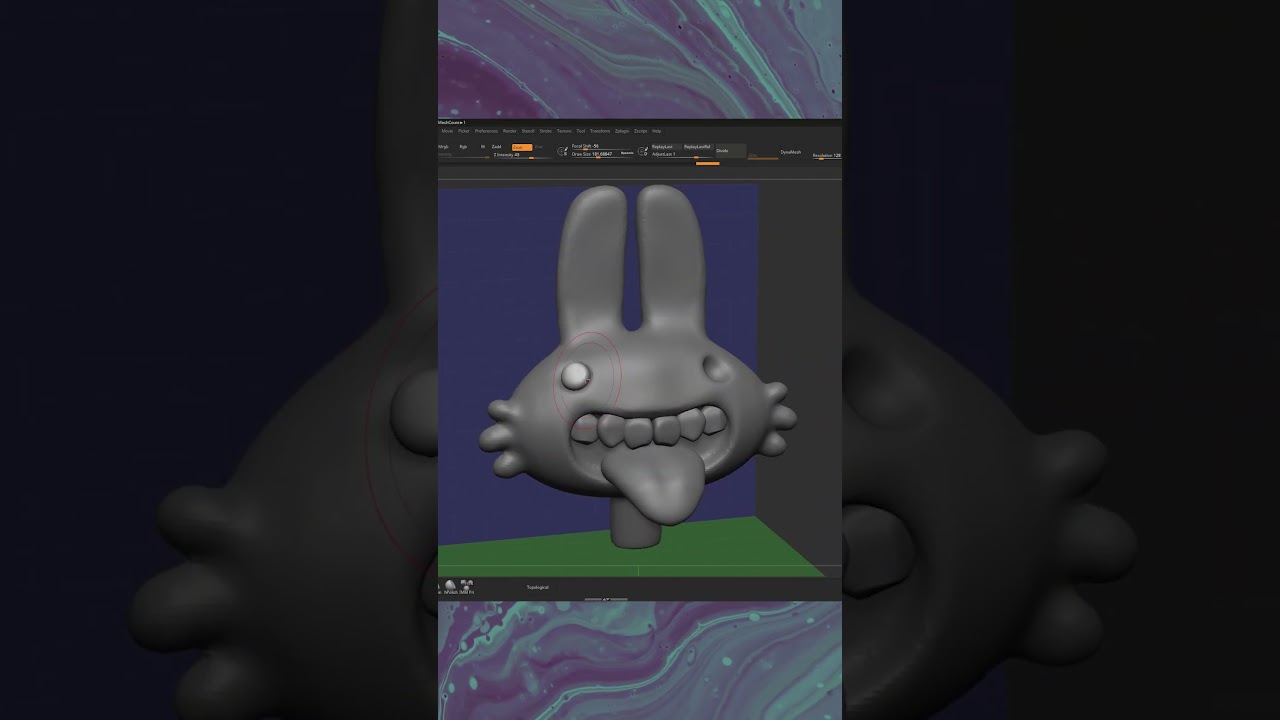Click the white eyeball on the model
Screen dimensions: 1280x720
576,375
